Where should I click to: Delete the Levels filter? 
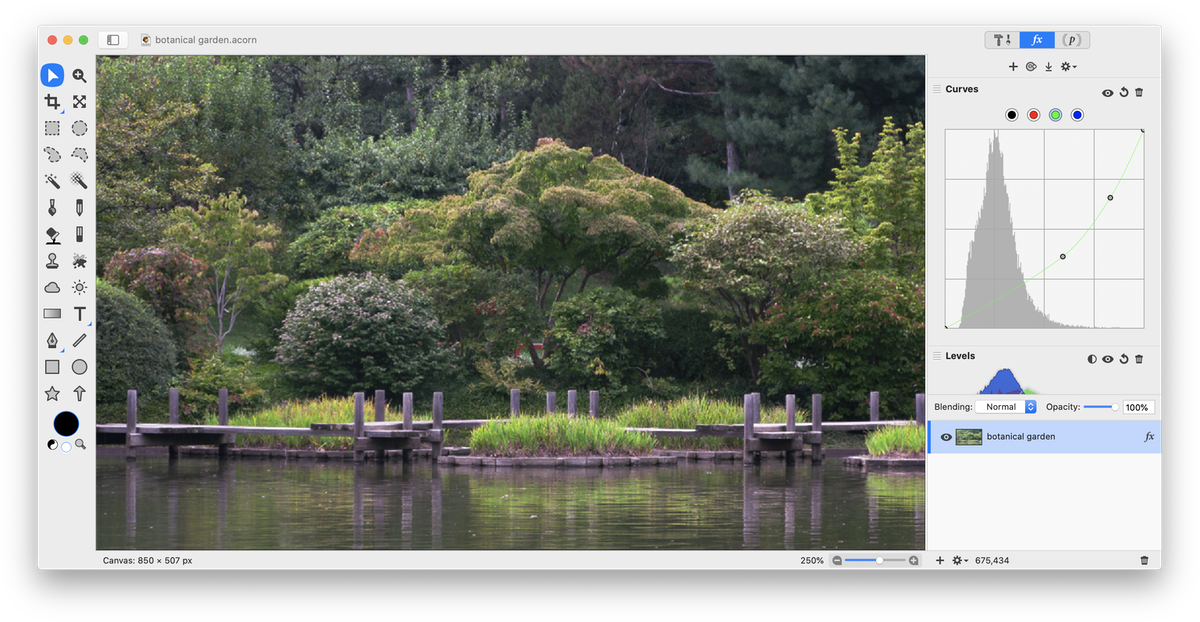pos(1139,359)
